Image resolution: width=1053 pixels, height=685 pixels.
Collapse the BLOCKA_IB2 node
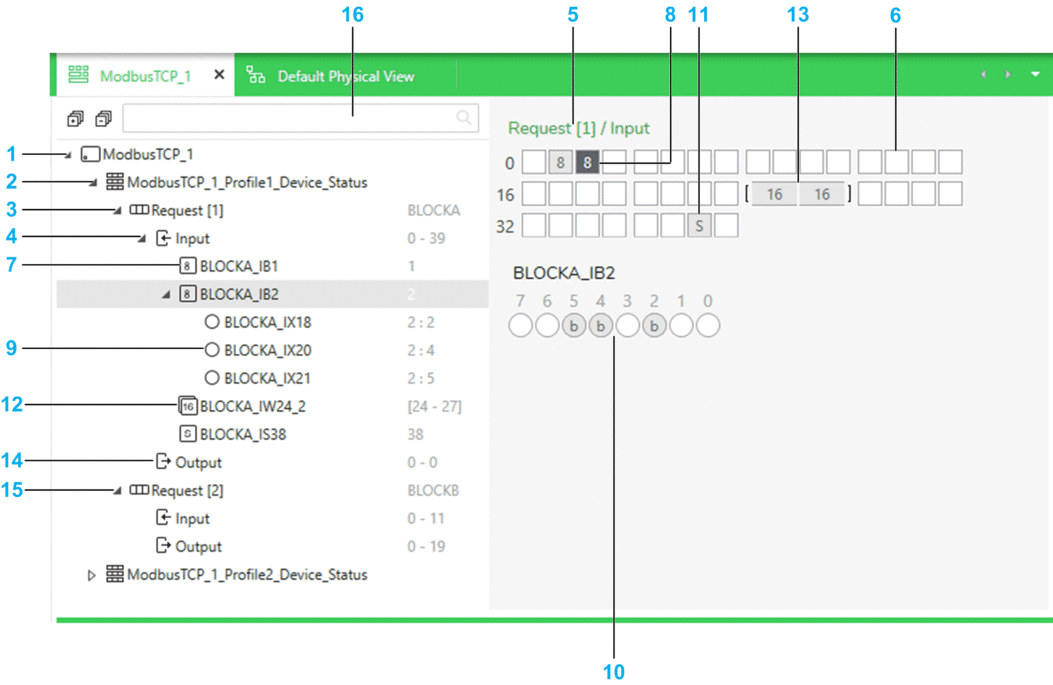[x=166, y=295]
